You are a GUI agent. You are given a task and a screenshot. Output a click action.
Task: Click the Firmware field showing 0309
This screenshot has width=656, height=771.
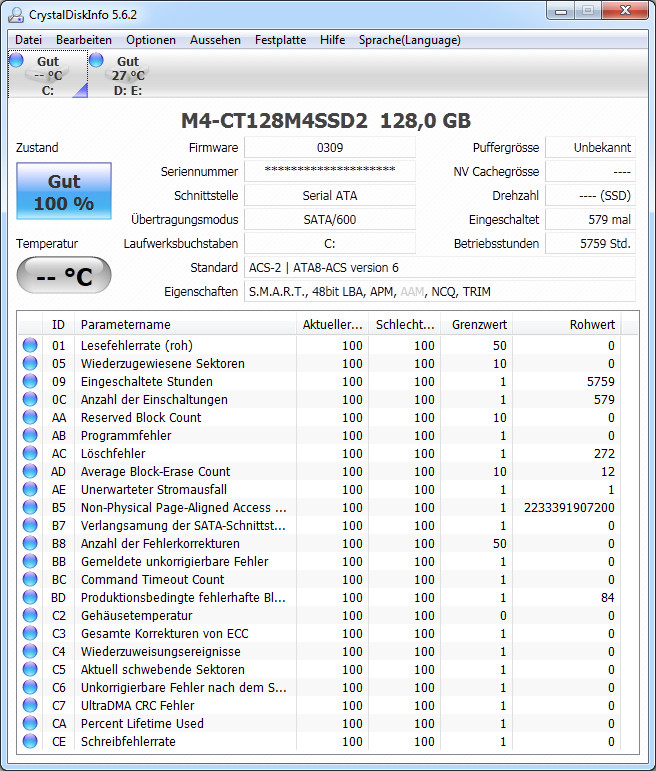click(330, 148)
